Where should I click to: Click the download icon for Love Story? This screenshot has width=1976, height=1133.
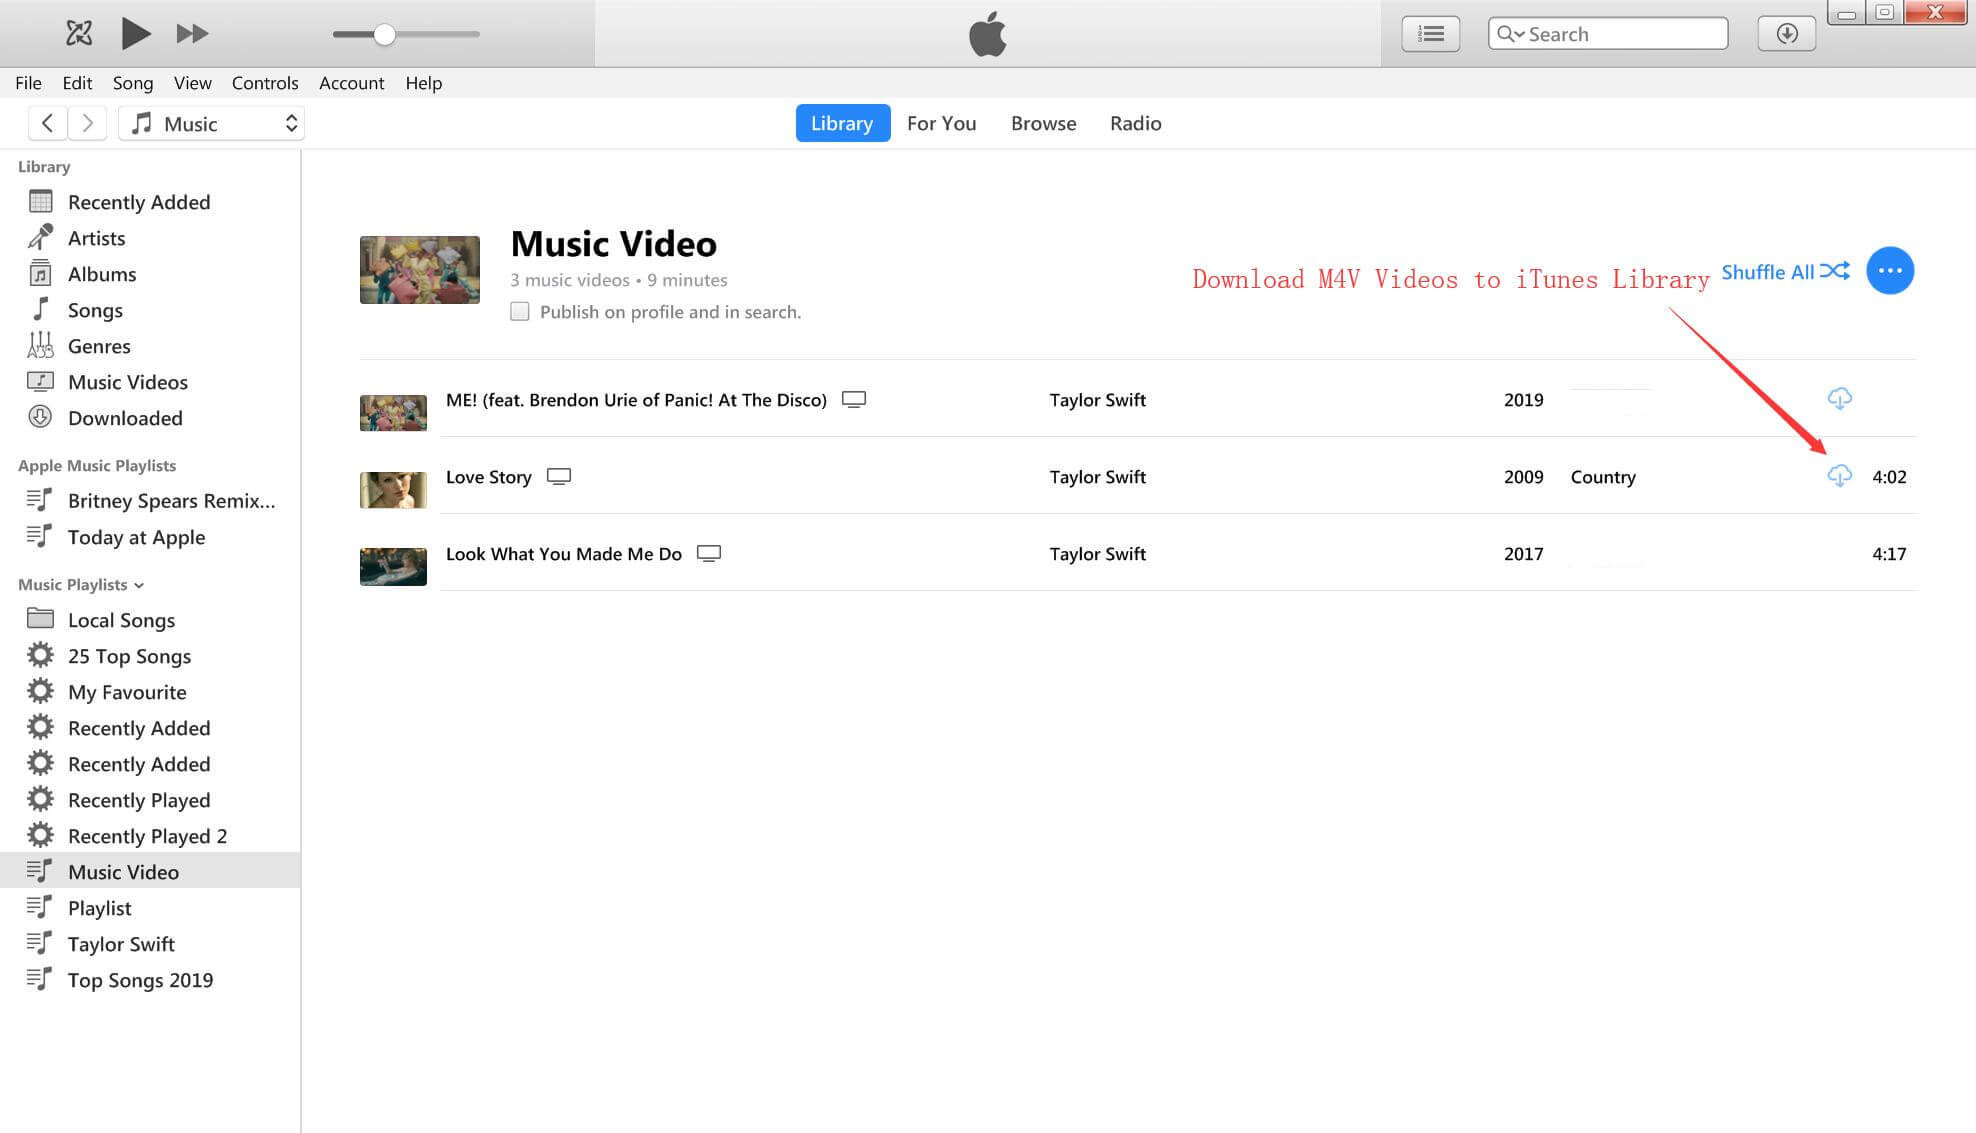click(1838, 475)
